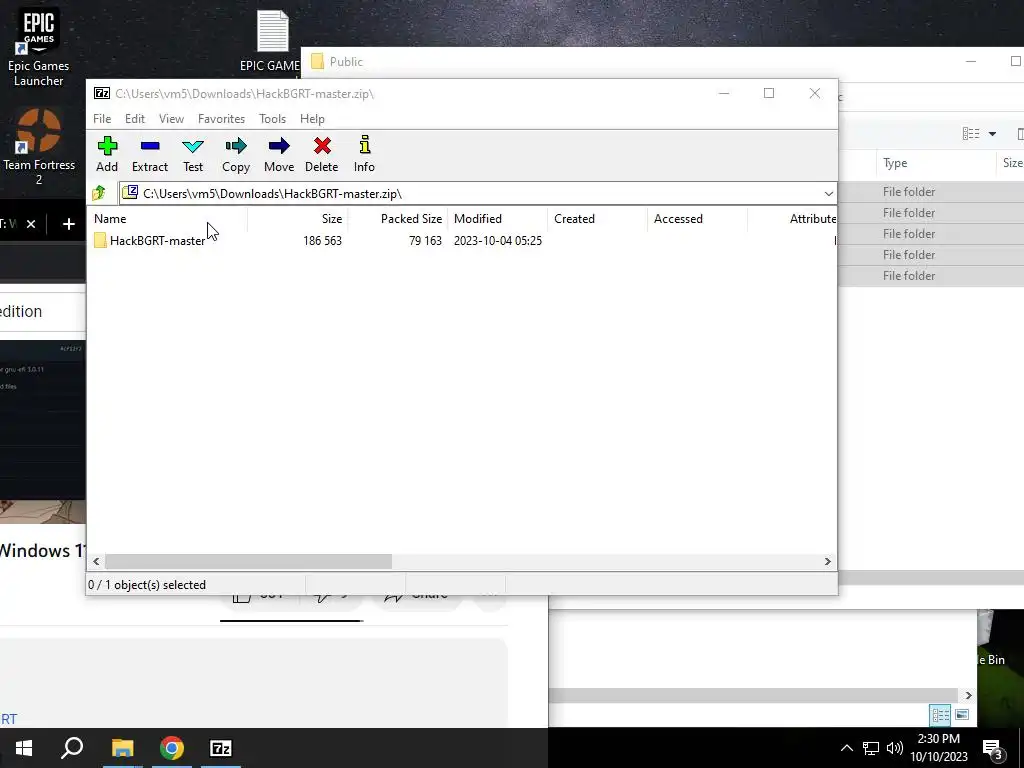This screenshot has height=768, width=1024.
Task: Click the Public window title
Action: 346,62
